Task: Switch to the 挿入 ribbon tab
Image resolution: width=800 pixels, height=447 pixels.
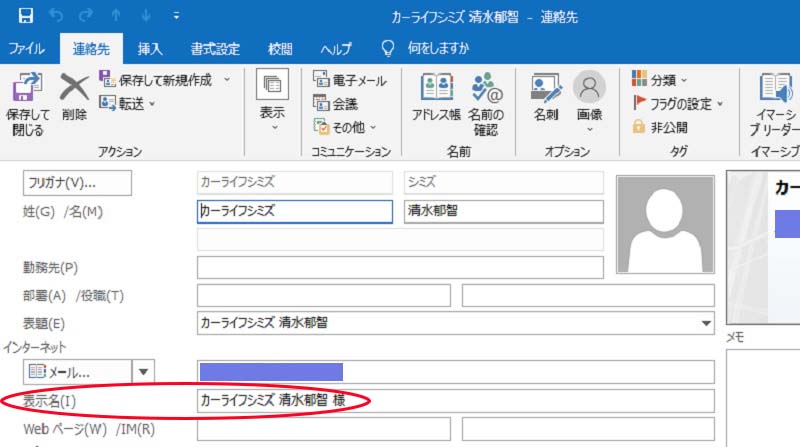Action: (150, 49)
